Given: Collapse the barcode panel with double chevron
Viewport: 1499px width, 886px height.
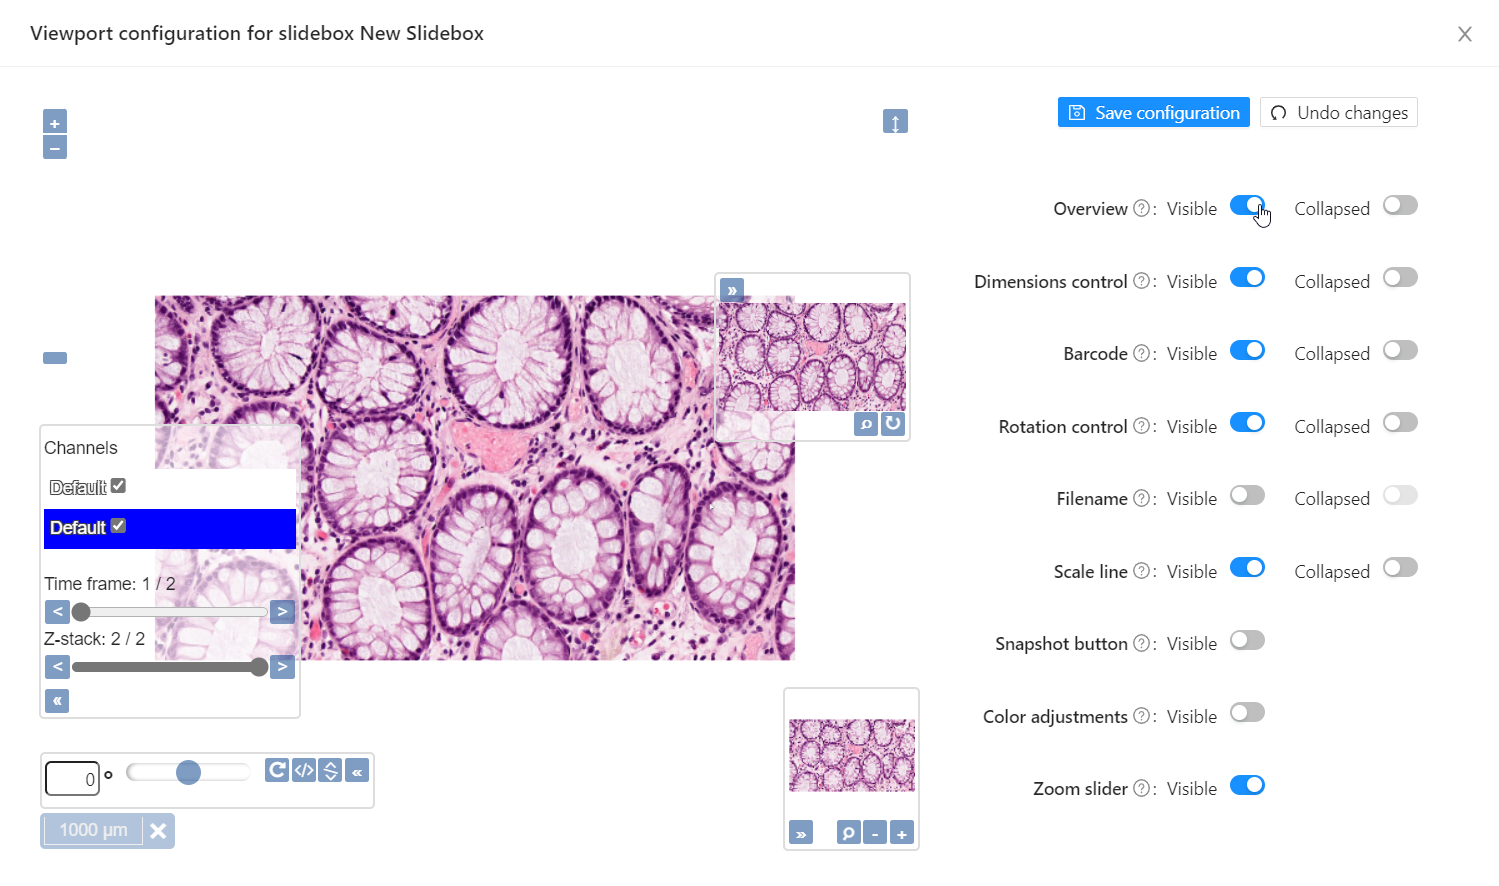Looking at the screenshot, I should coord(732,290).
